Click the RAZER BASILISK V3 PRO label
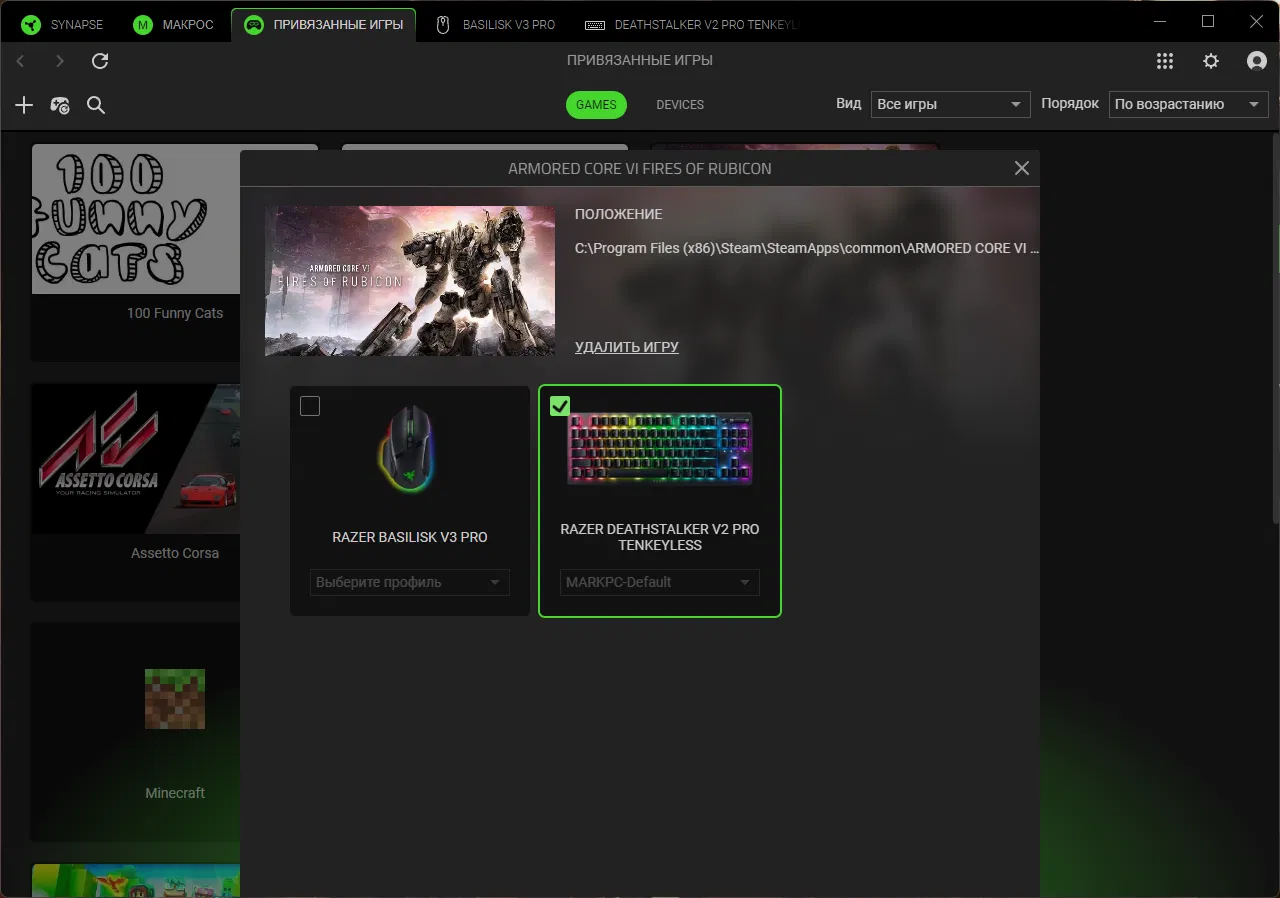This screenshot has height=898, width=1280. pyautogui.click(x=410, y=537)
